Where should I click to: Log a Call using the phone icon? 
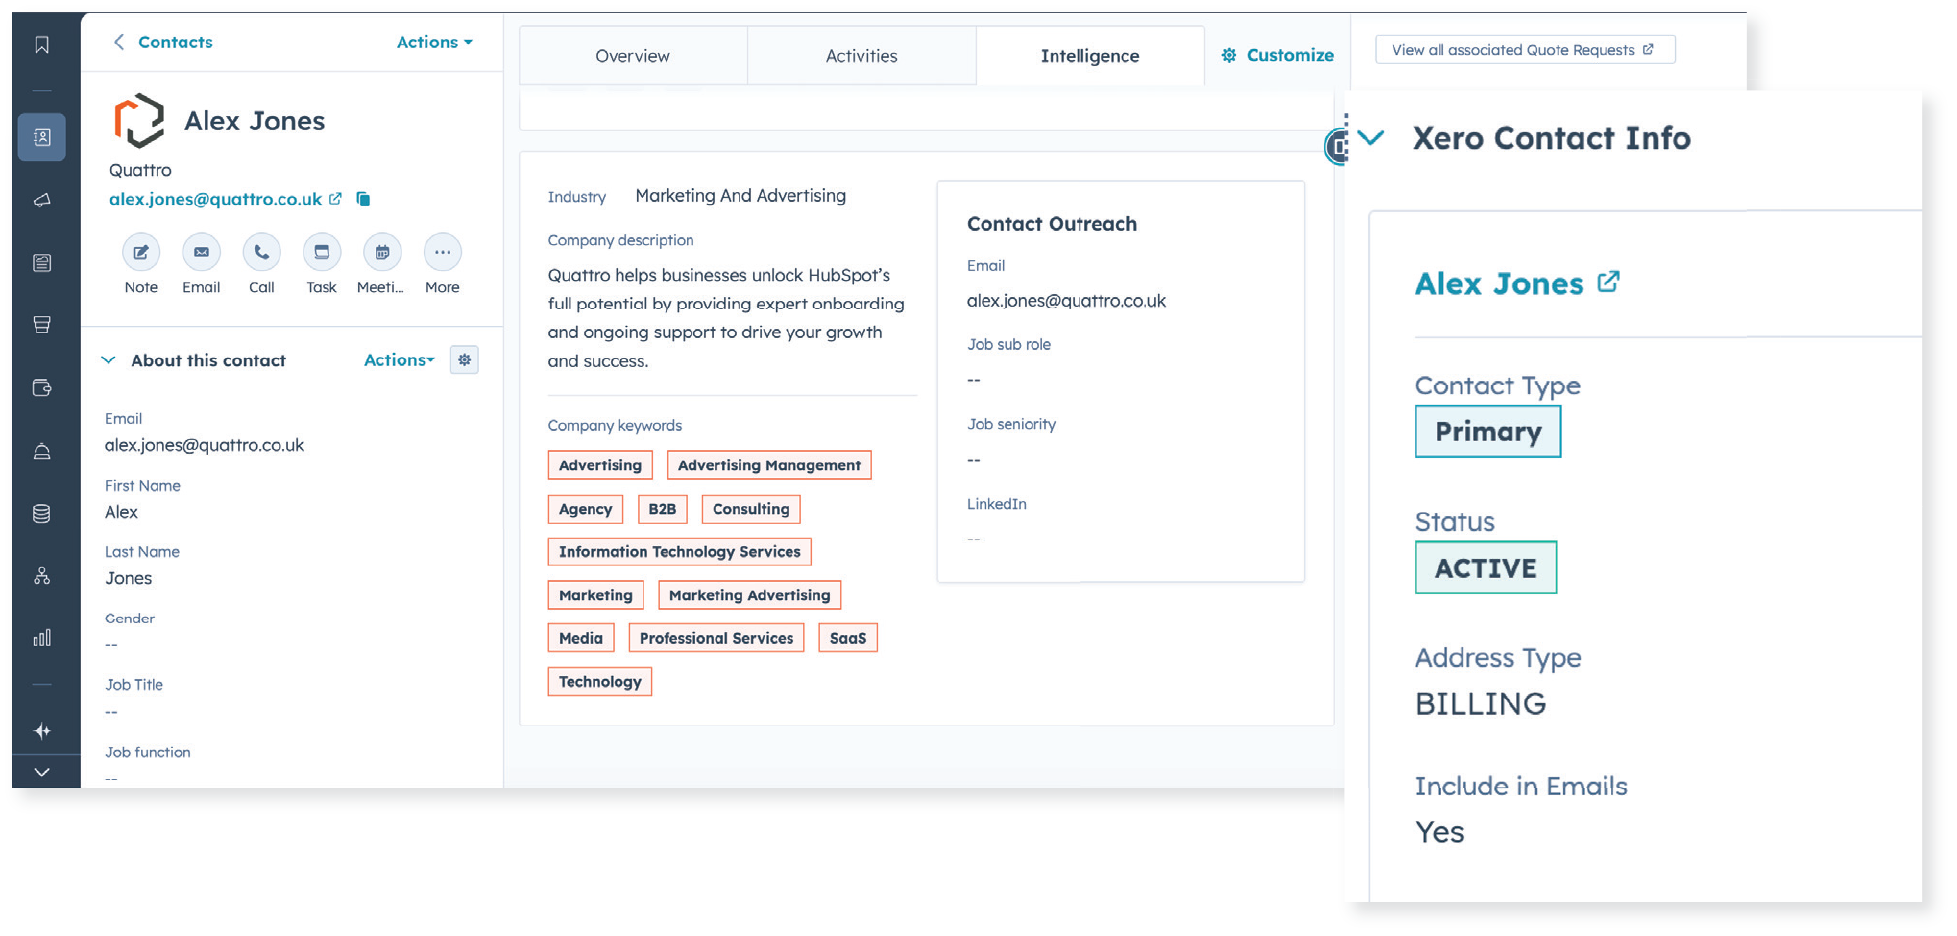(261, 252)
